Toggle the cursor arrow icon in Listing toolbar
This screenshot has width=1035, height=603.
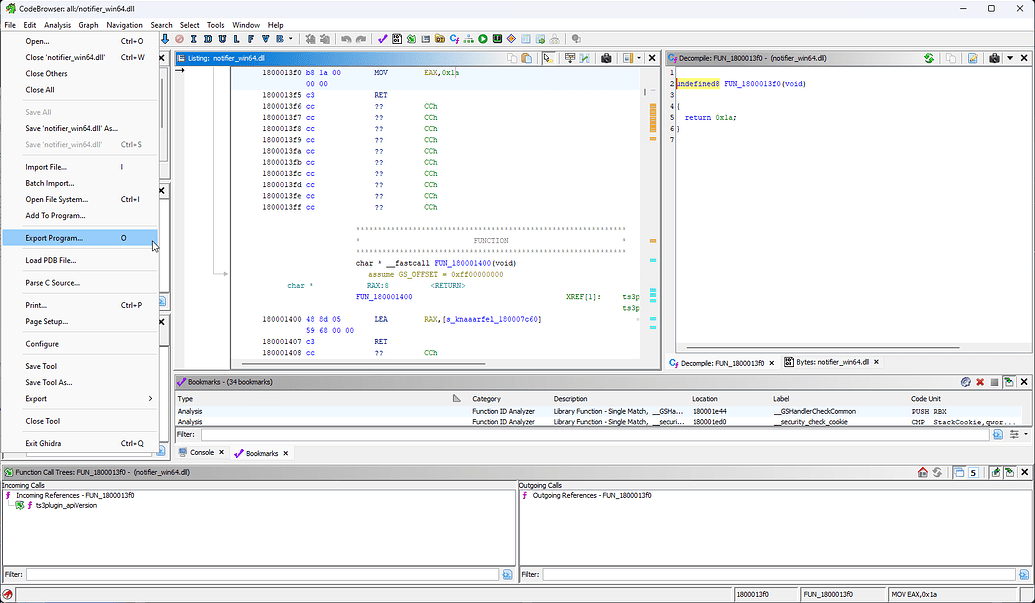pos(548,58)
